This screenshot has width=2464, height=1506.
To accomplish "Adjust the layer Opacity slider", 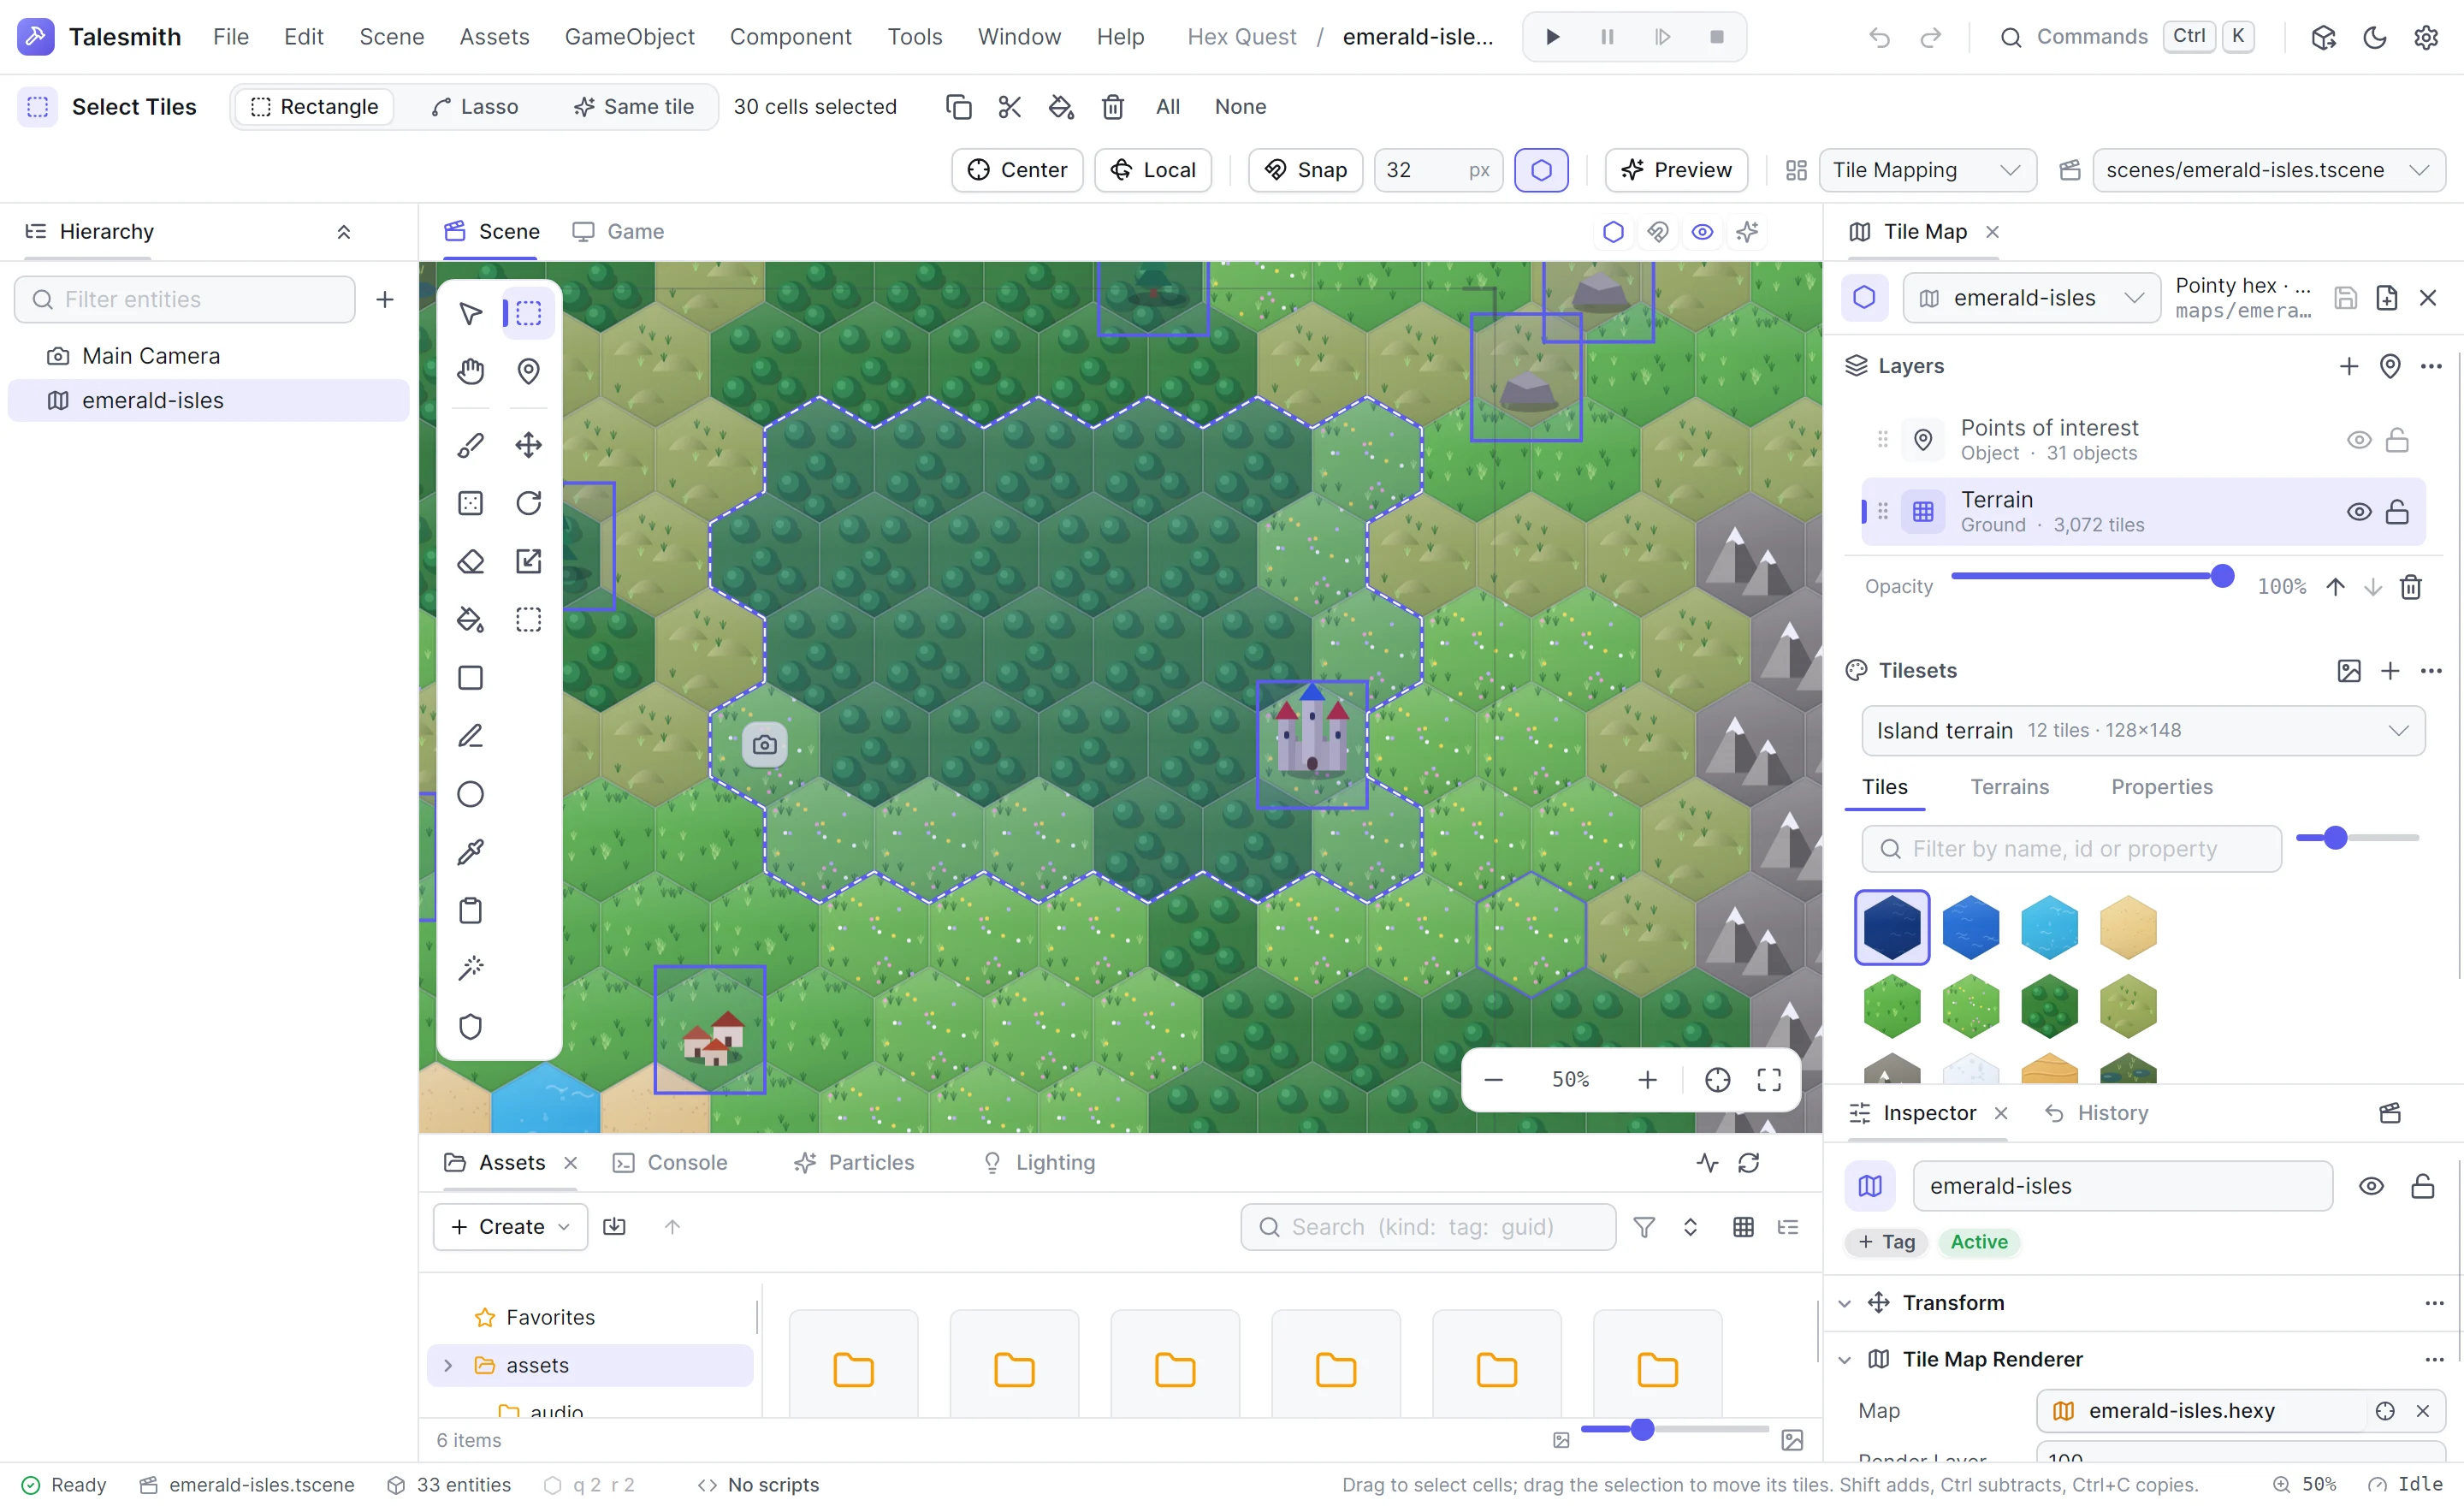I will point(2092,577).
